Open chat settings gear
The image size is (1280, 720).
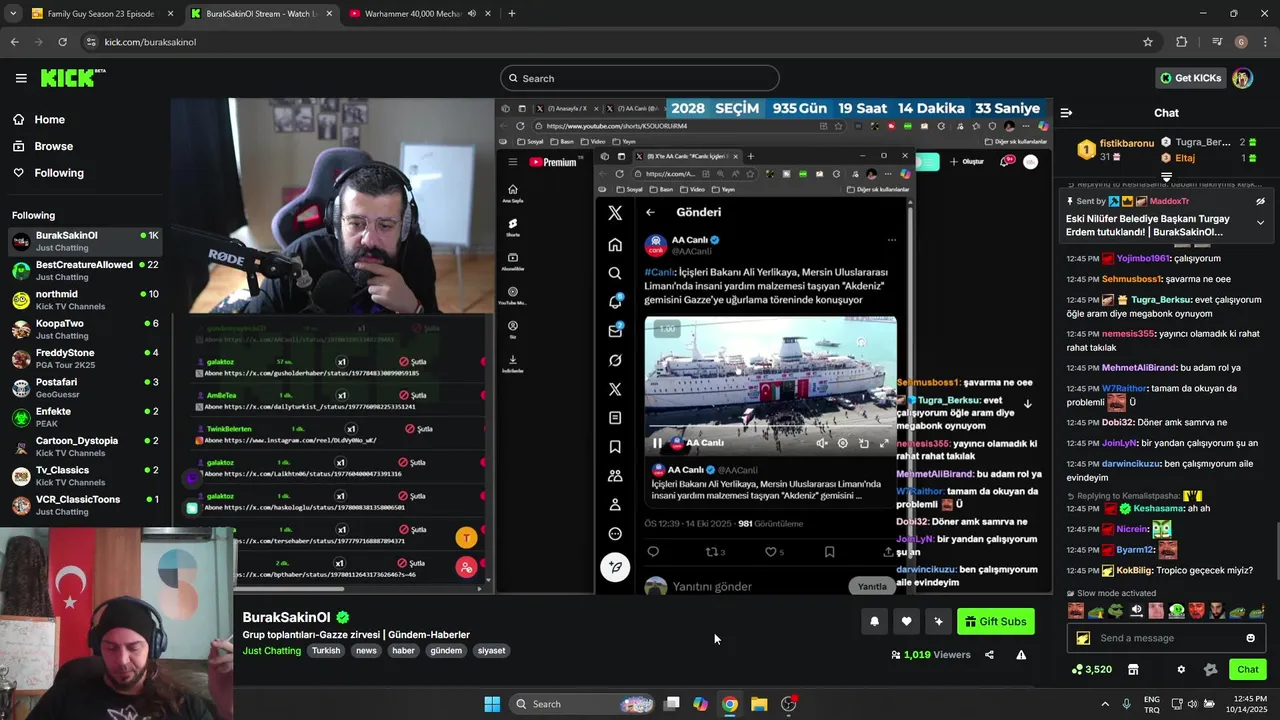1181,670
